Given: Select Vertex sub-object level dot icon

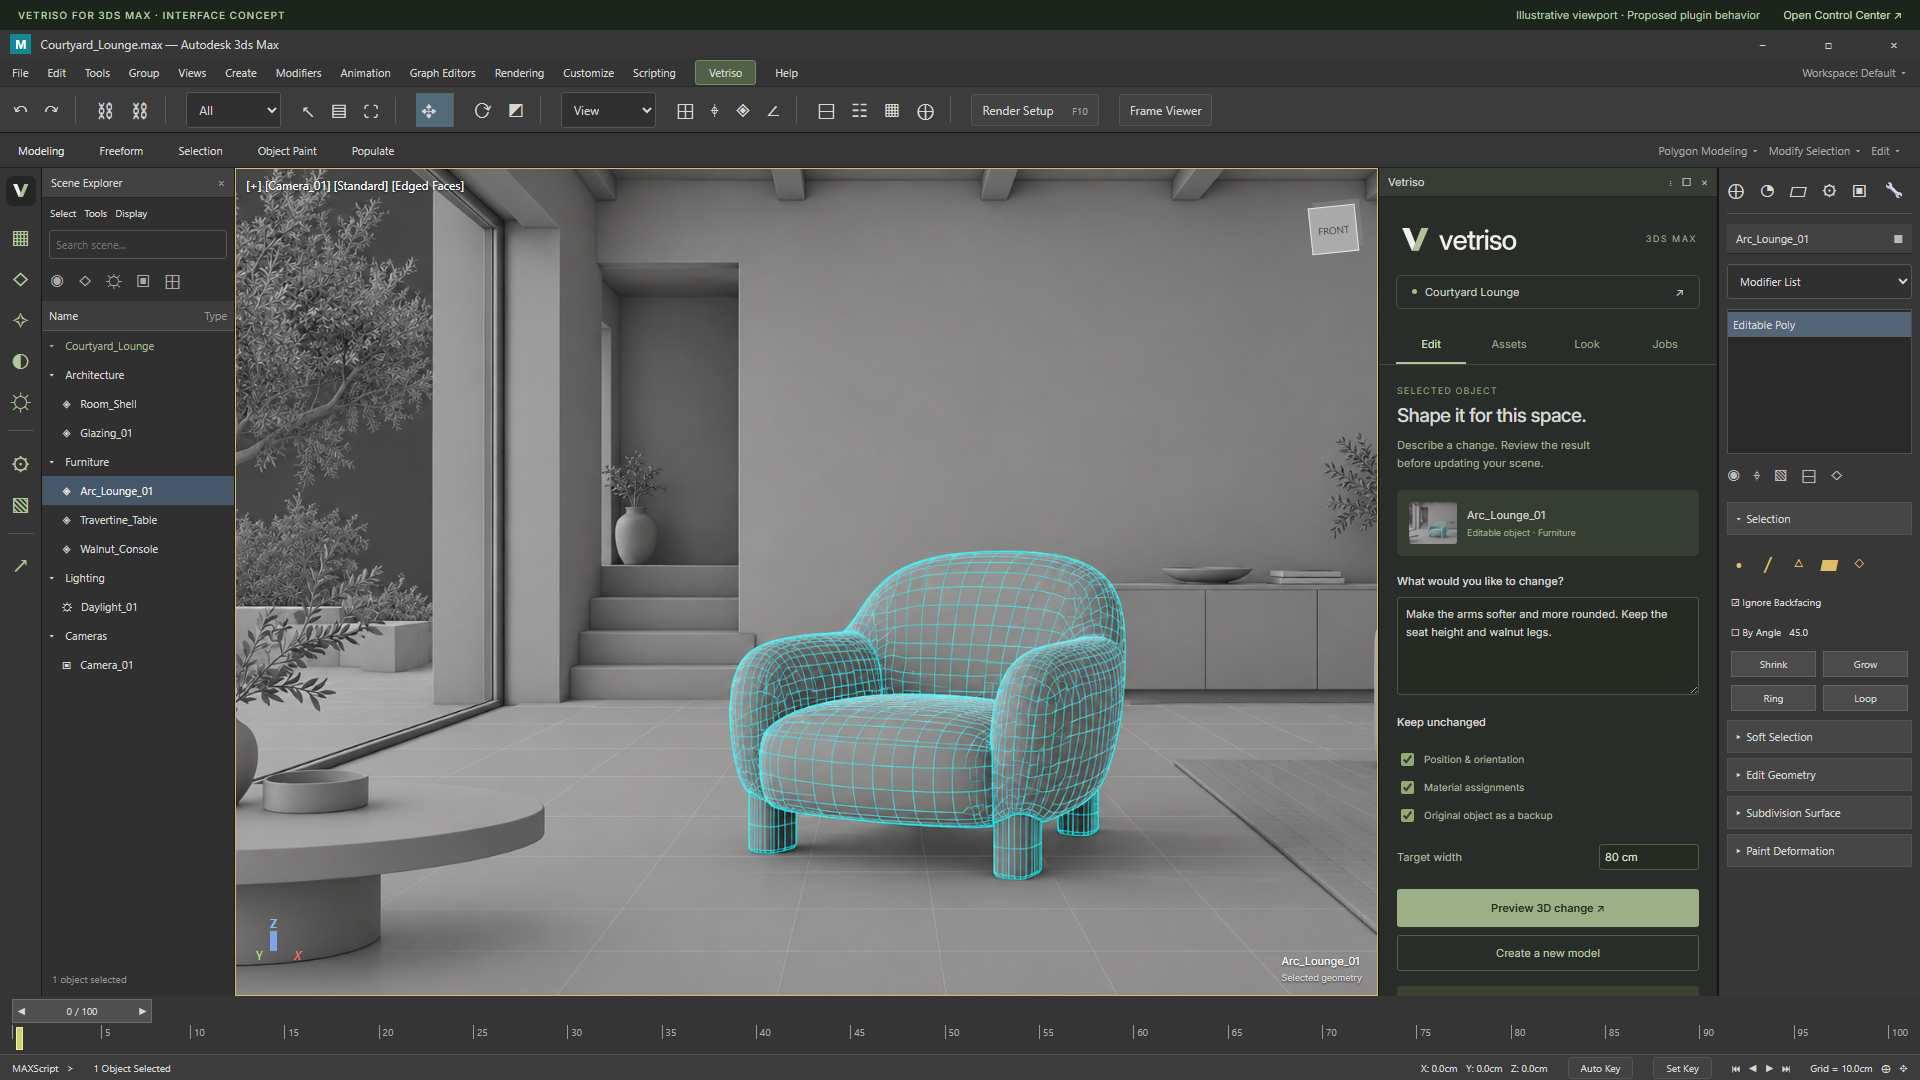Looking at the screenshot, I should (x=1739, y=565).
